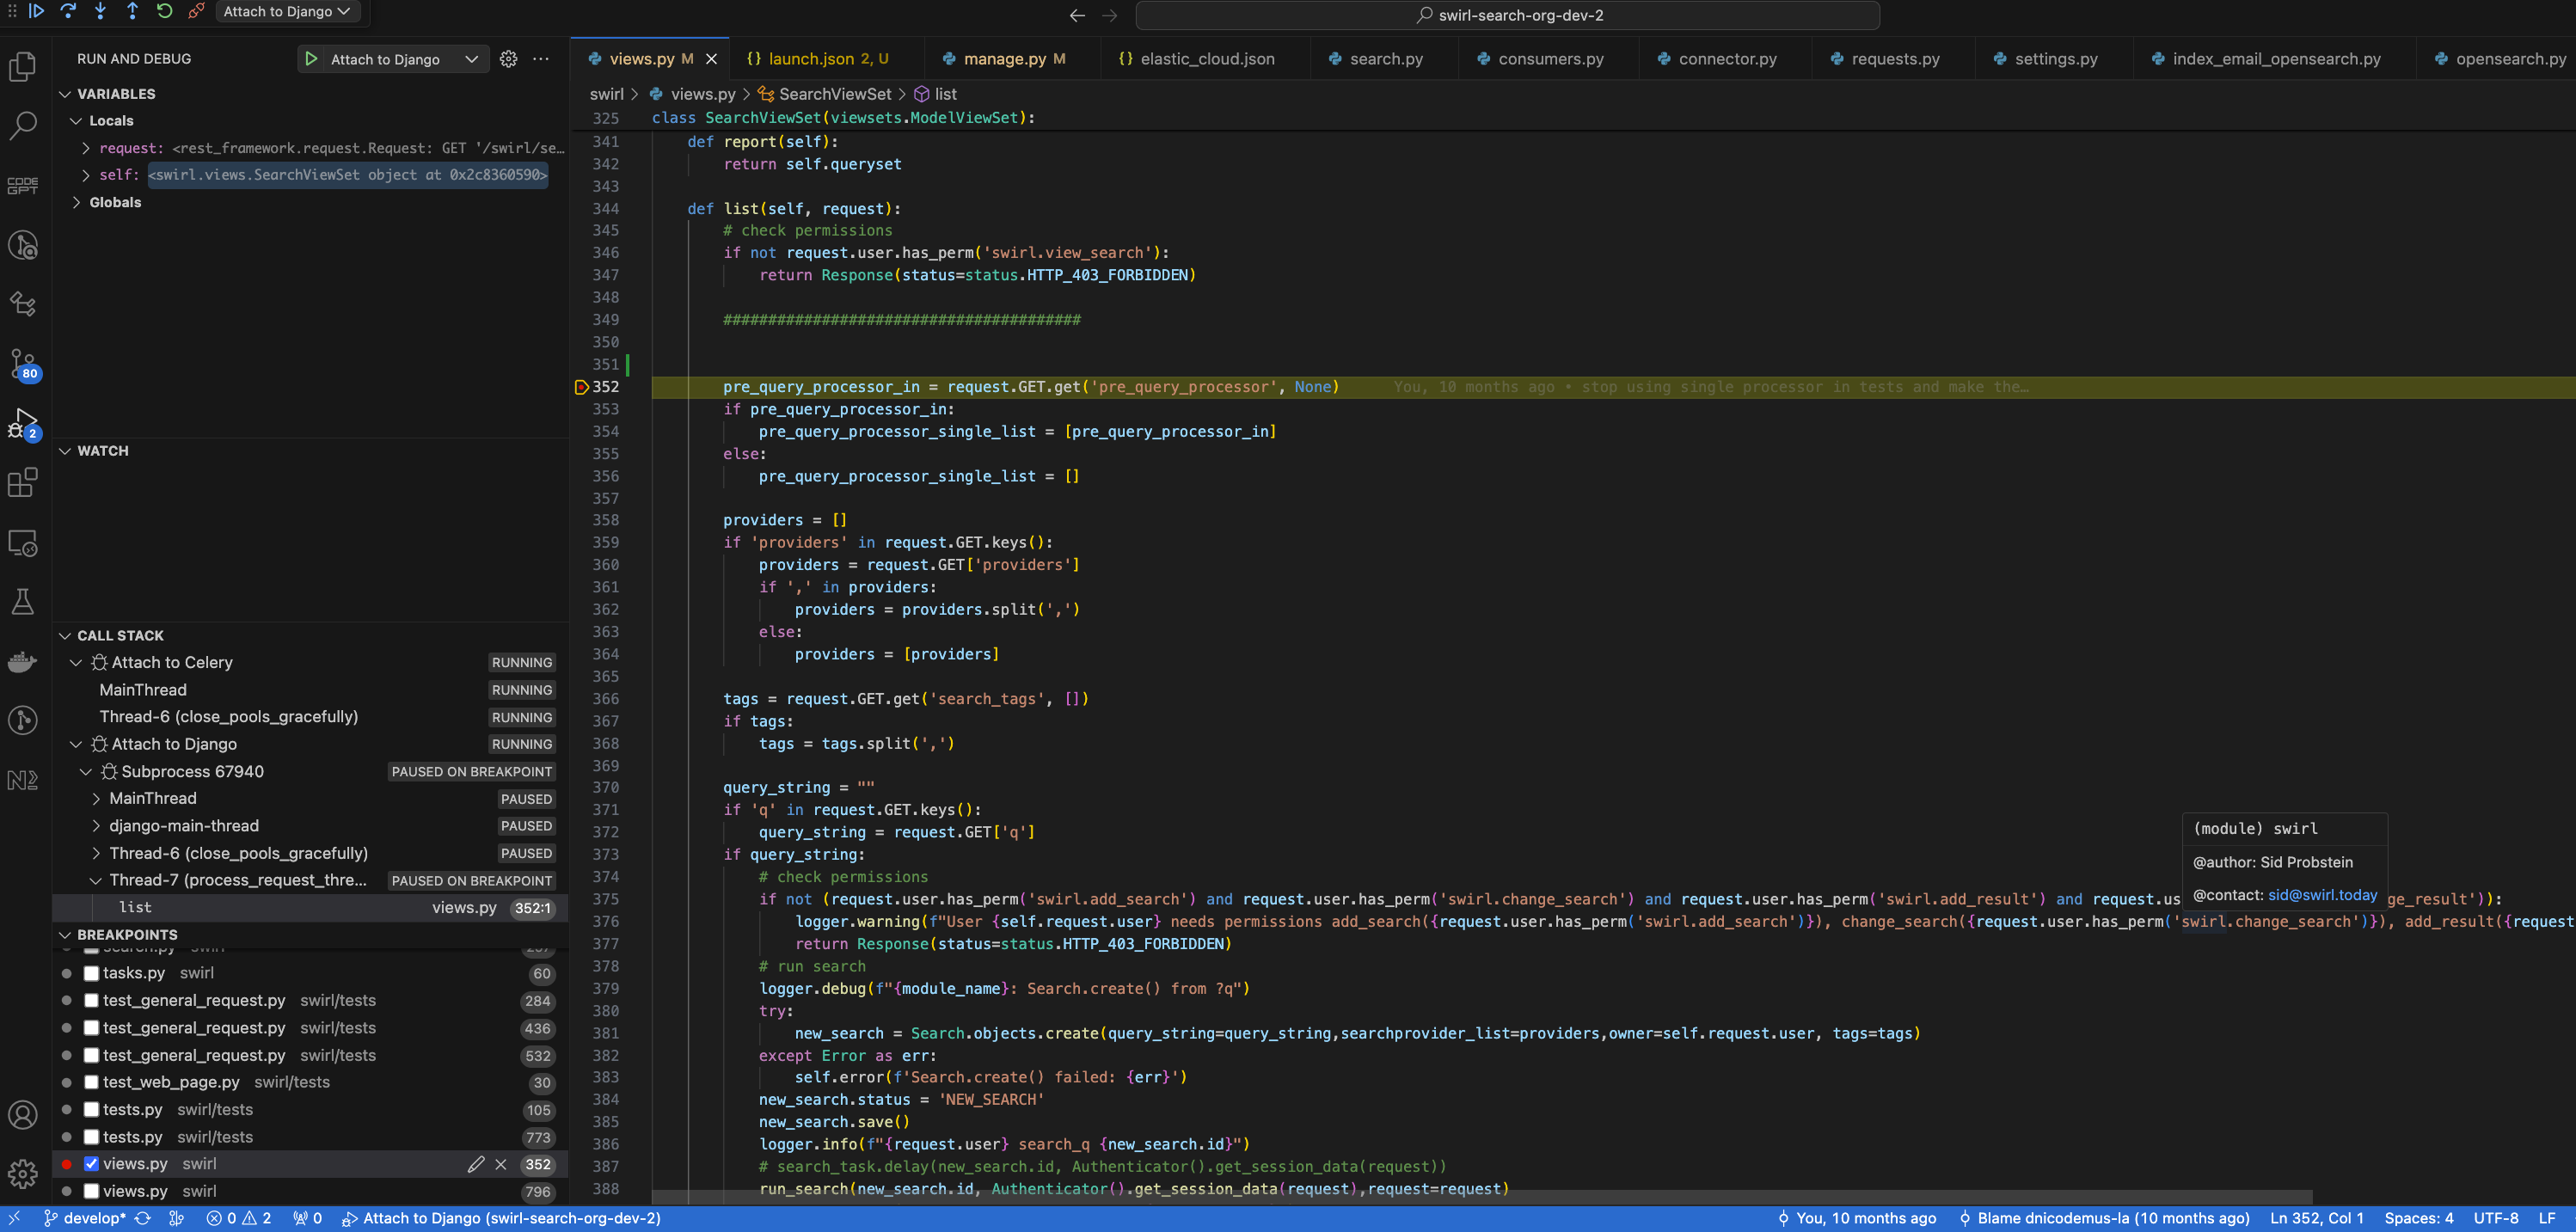Open Source Control view with 80 badge
The width and height of the screenshot is (2576, 1232).
[23, 364]
